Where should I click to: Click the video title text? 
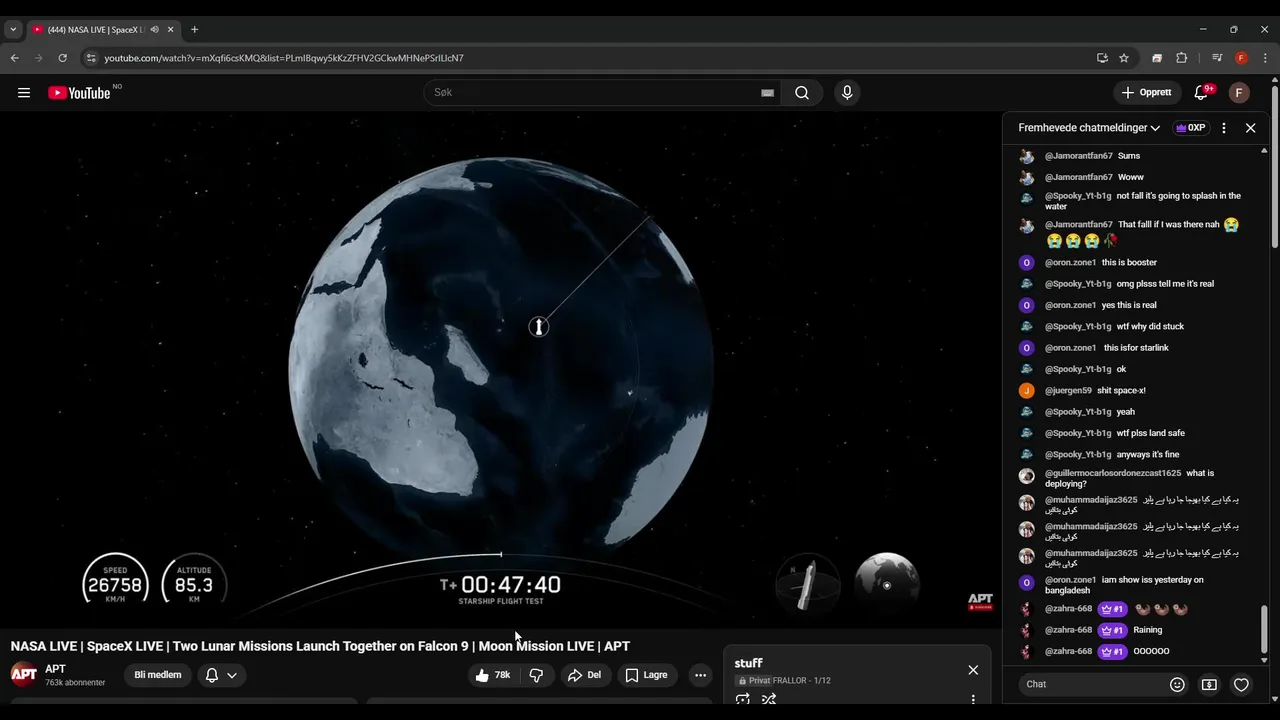(320, 646)
